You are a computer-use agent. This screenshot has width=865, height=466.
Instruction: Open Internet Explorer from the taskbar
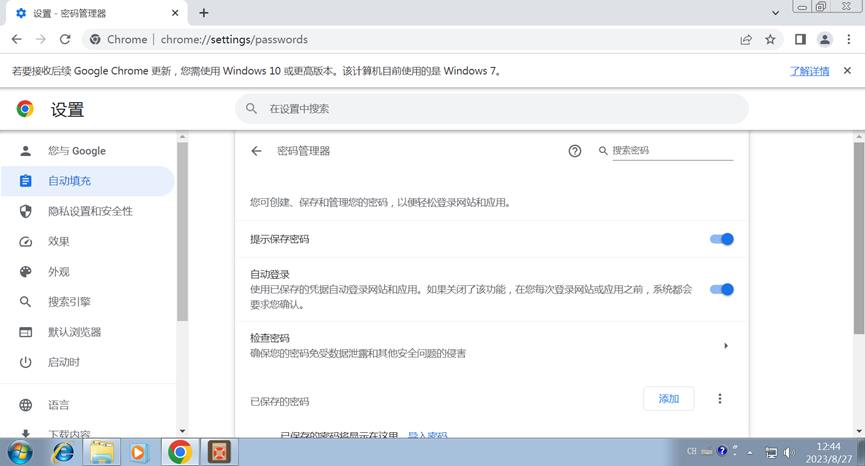(x=62, y=452)
